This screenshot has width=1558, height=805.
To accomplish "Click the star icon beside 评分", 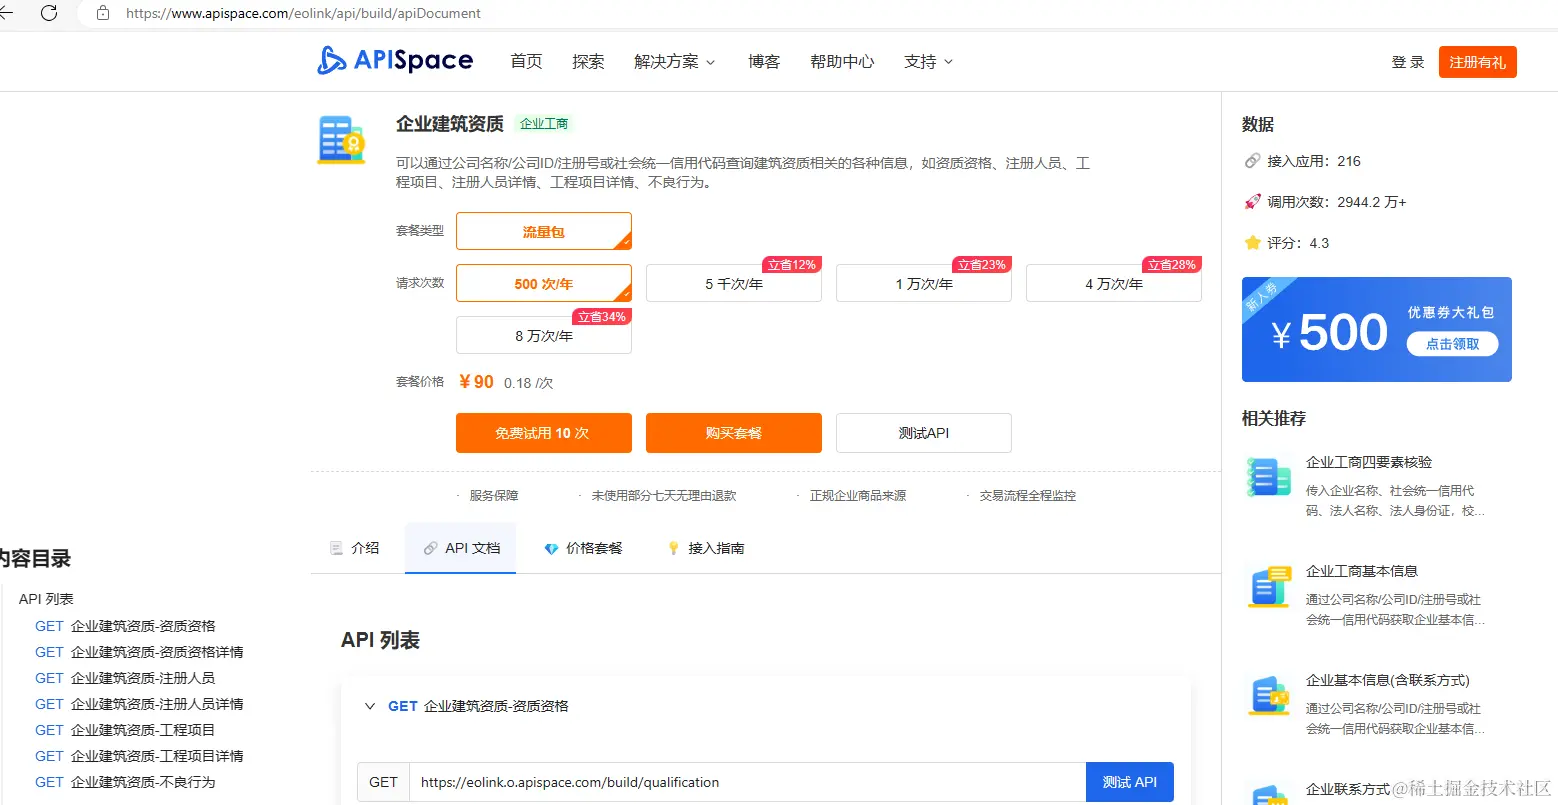I will 1252,243.
